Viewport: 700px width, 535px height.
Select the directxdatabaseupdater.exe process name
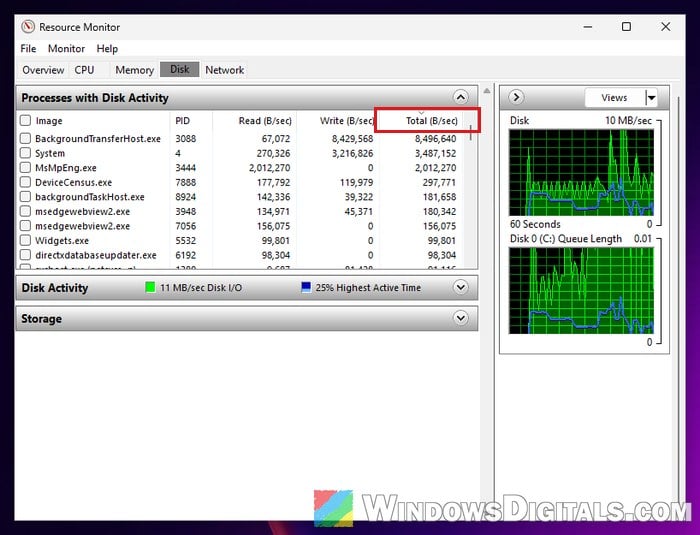96,255
